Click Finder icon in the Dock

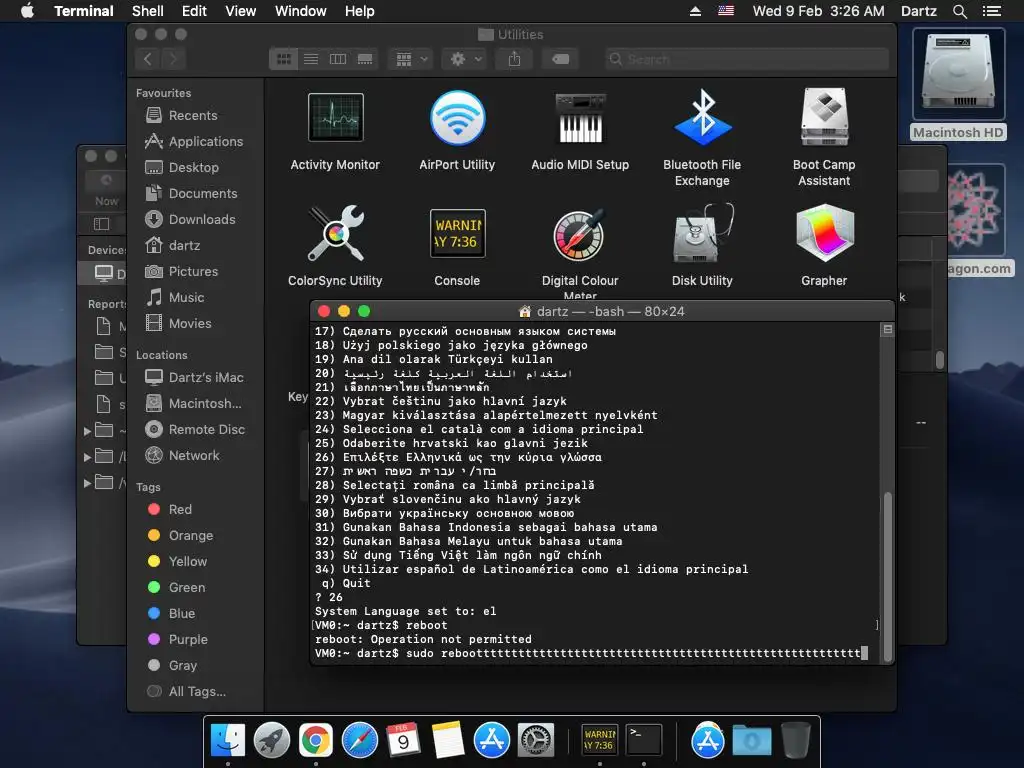coord(227,740)
